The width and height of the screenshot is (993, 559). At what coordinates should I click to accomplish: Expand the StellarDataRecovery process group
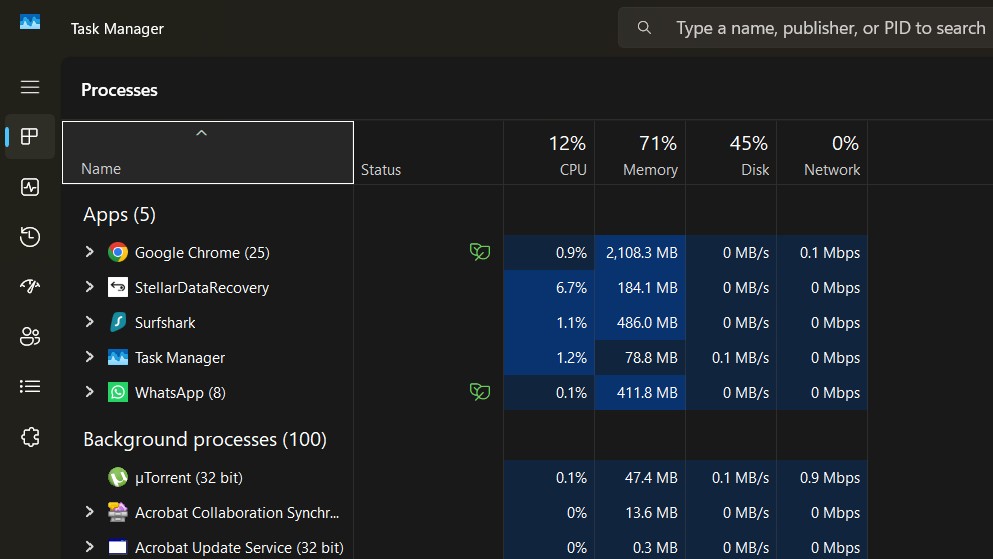[89, 287]
